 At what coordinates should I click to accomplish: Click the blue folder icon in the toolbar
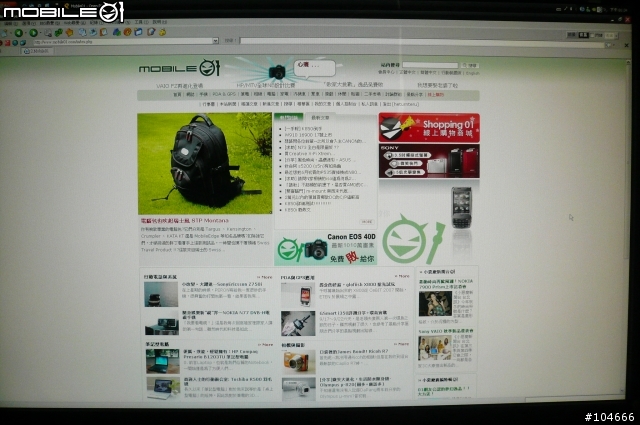(138, 31)
